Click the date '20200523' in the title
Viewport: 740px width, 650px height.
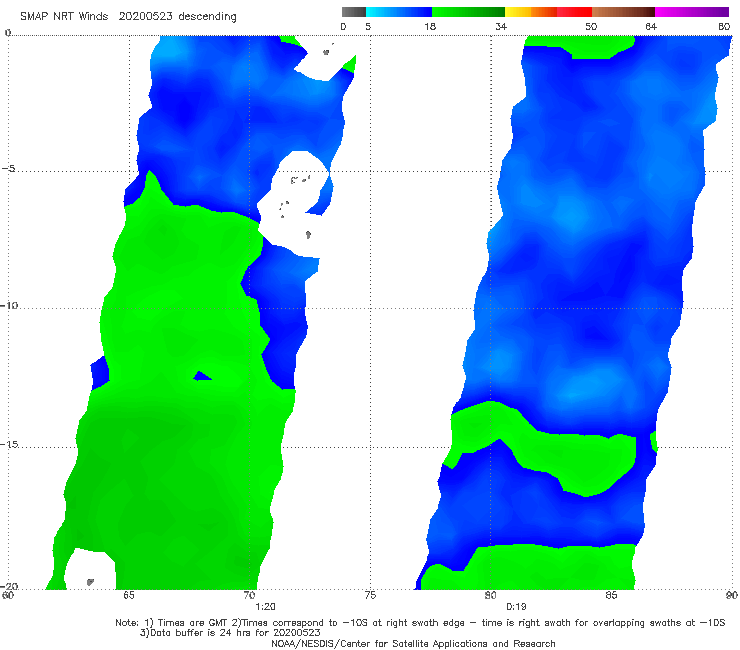point(145,16)
